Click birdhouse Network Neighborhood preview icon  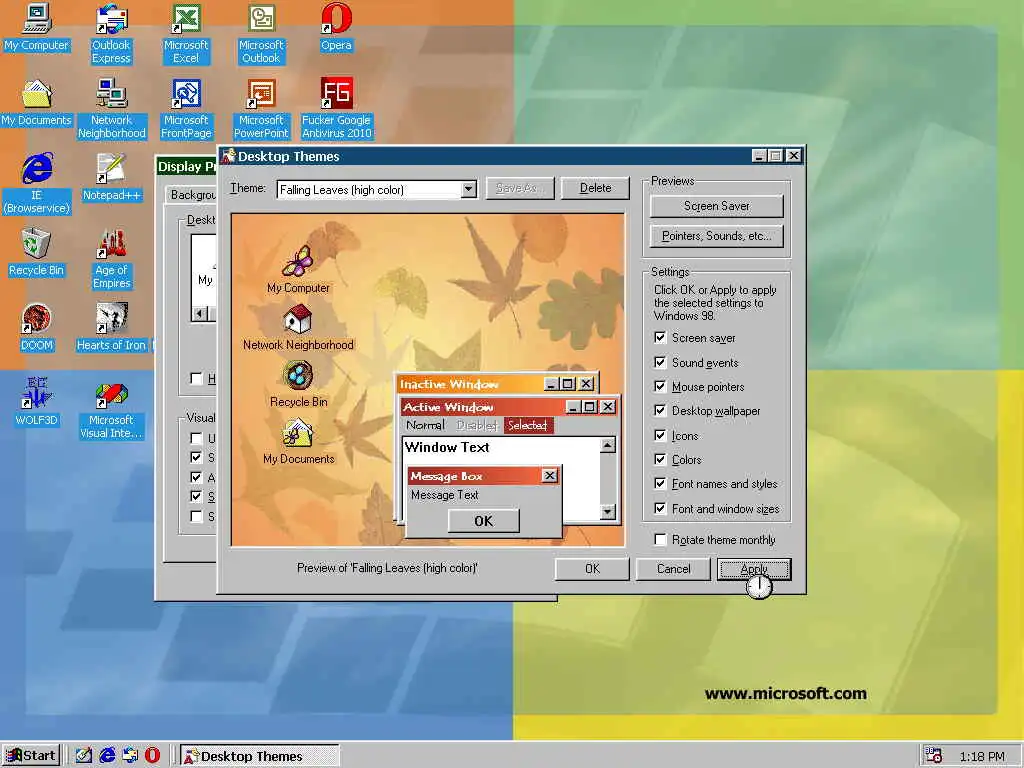point(298,319)
